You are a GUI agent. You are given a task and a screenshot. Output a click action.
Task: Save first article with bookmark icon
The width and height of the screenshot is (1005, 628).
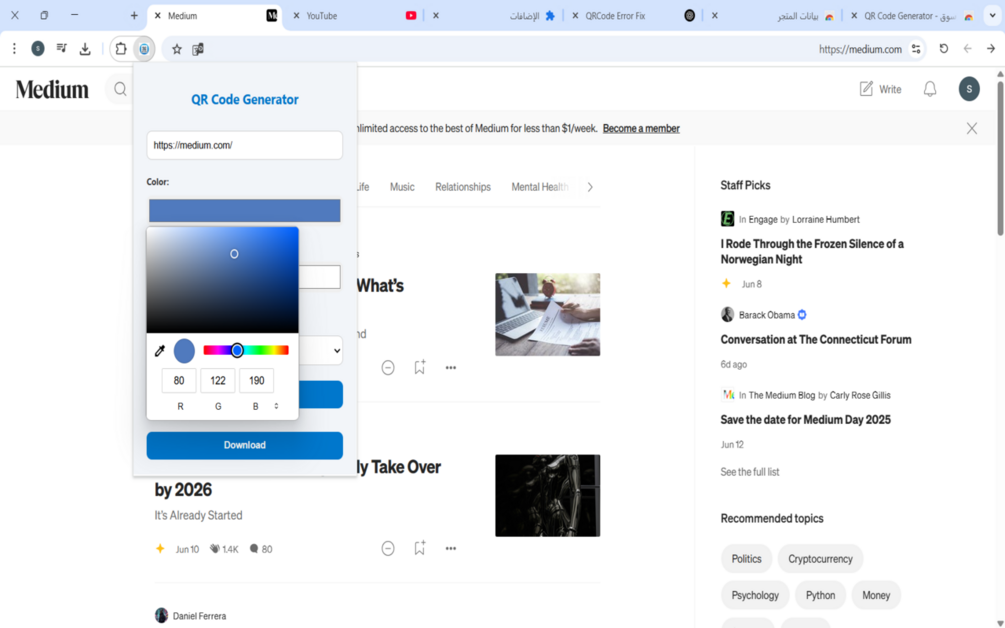(420, 367)
